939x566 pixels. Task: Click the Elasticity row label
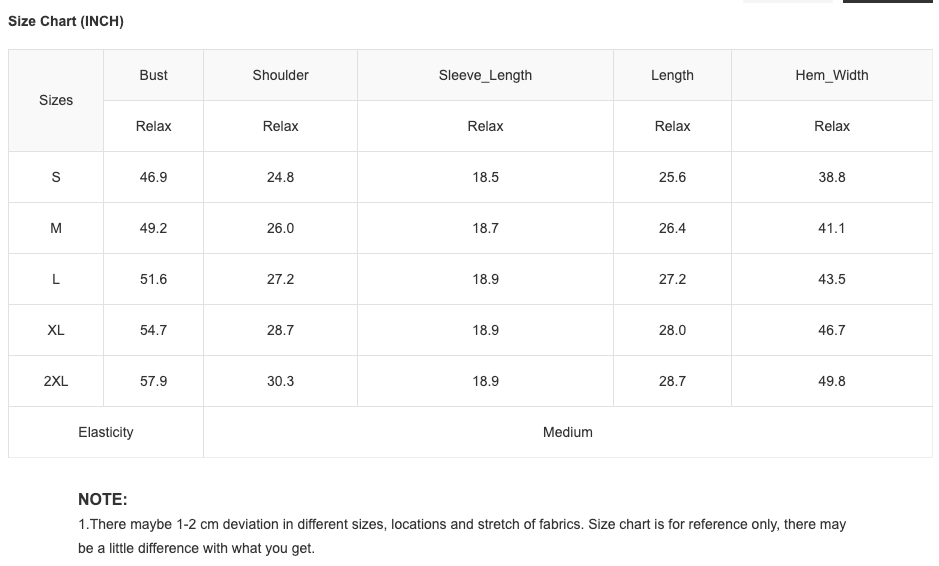(106, 432)
